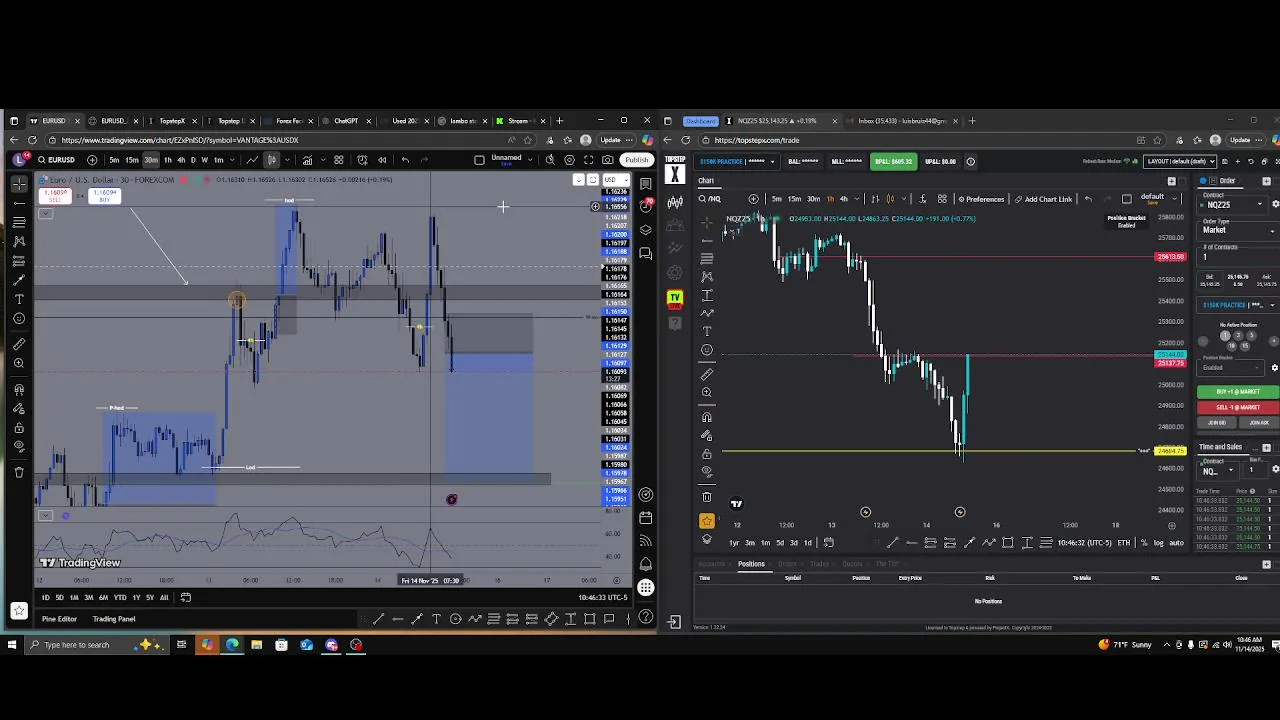Take a chart snapshot with camera icon
This screenshot has height=720, width=1280.
(608, 160)
